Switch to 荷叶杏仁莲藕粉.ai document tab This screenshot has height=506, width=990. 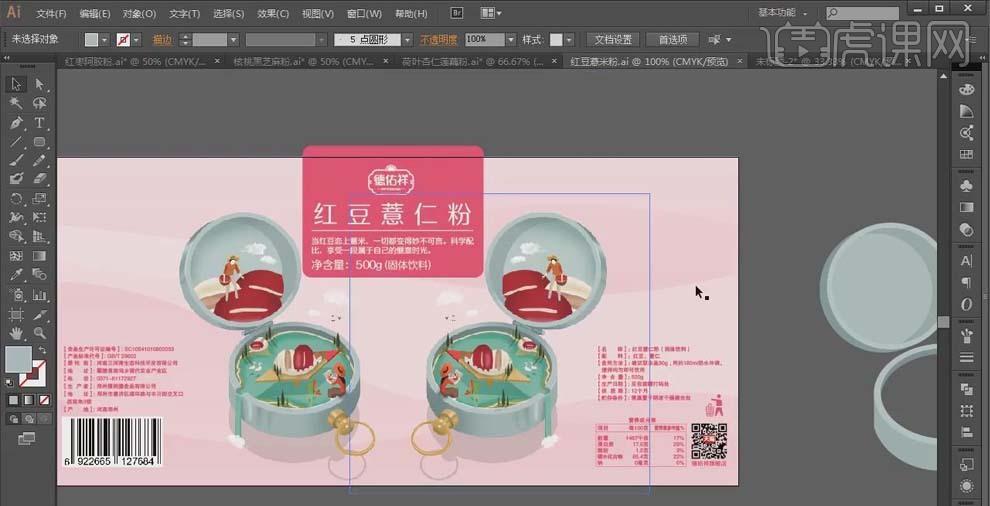[474, 61]
